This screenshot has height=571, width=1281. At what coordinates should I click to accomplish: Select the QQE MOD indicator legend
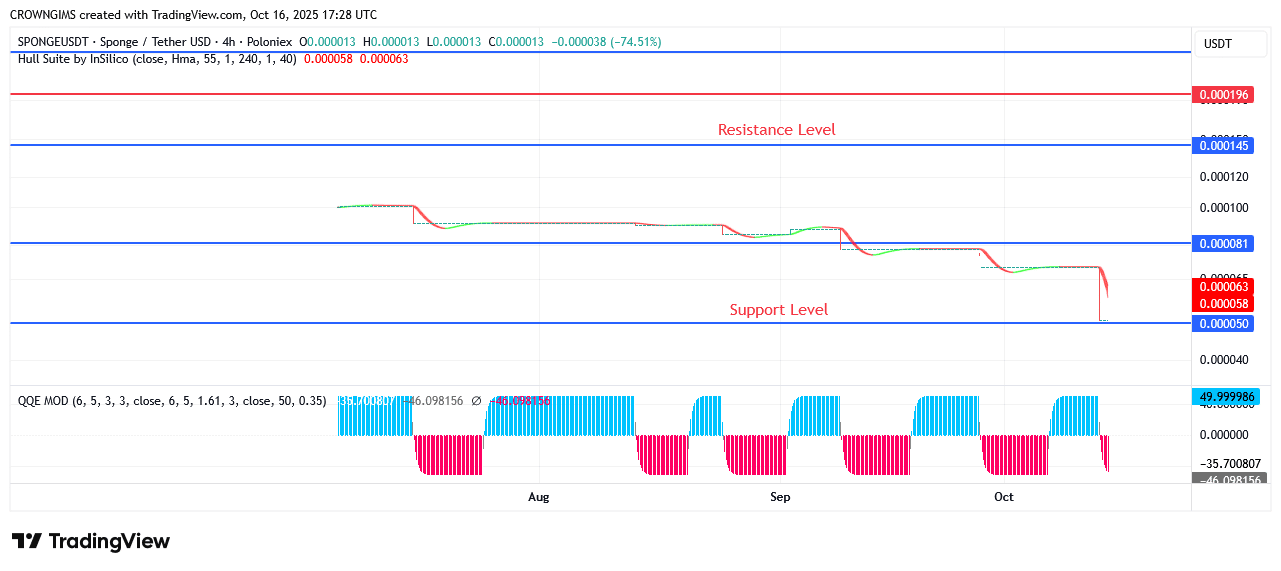tap(172, 401)
